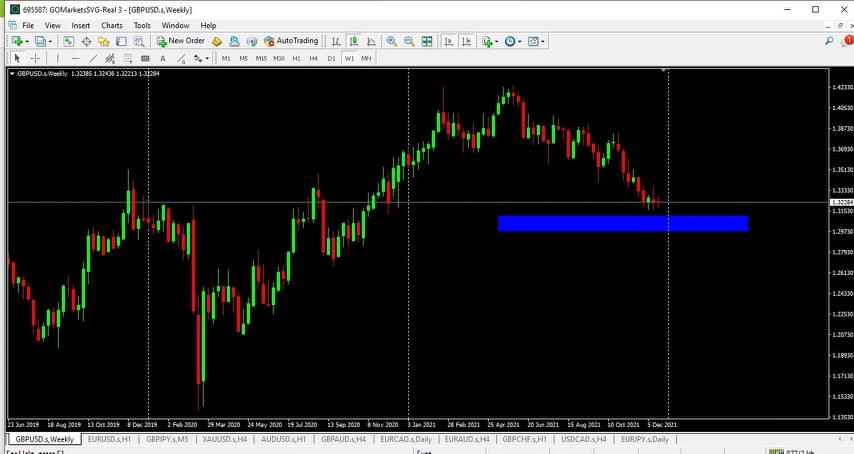This screenshot has height=454, width=854.
Task: Switch chart to line chart style
Action: coord(371,41)
